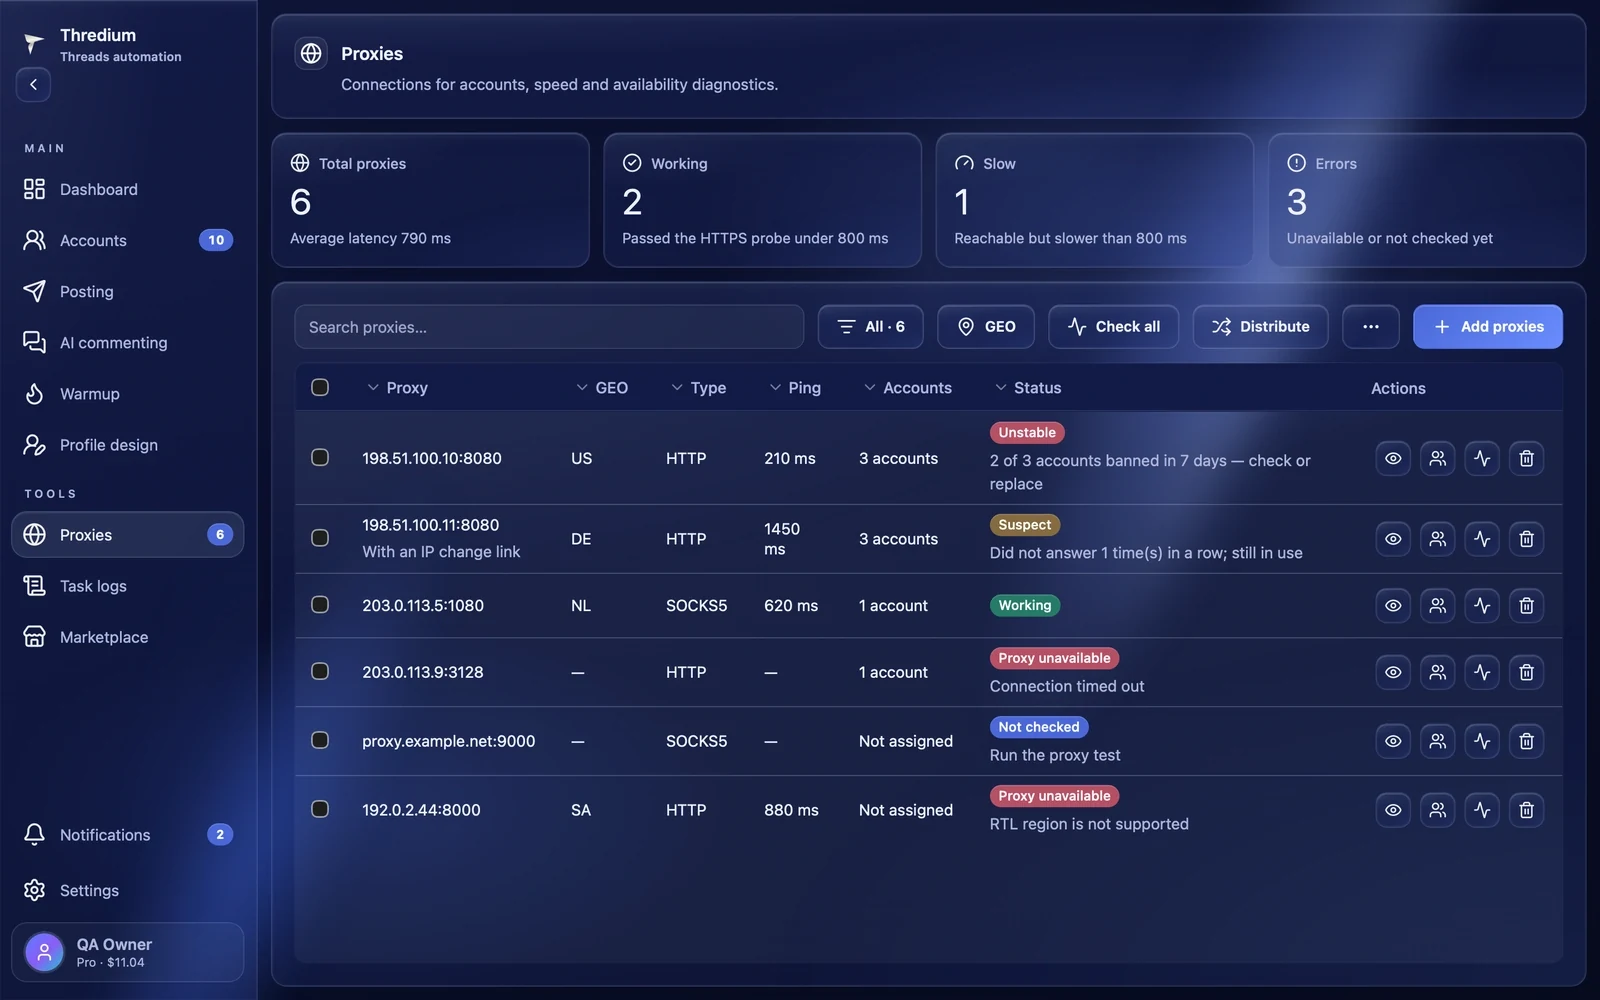
Task: Open the AI commenting section
Action: click(128, 343)
